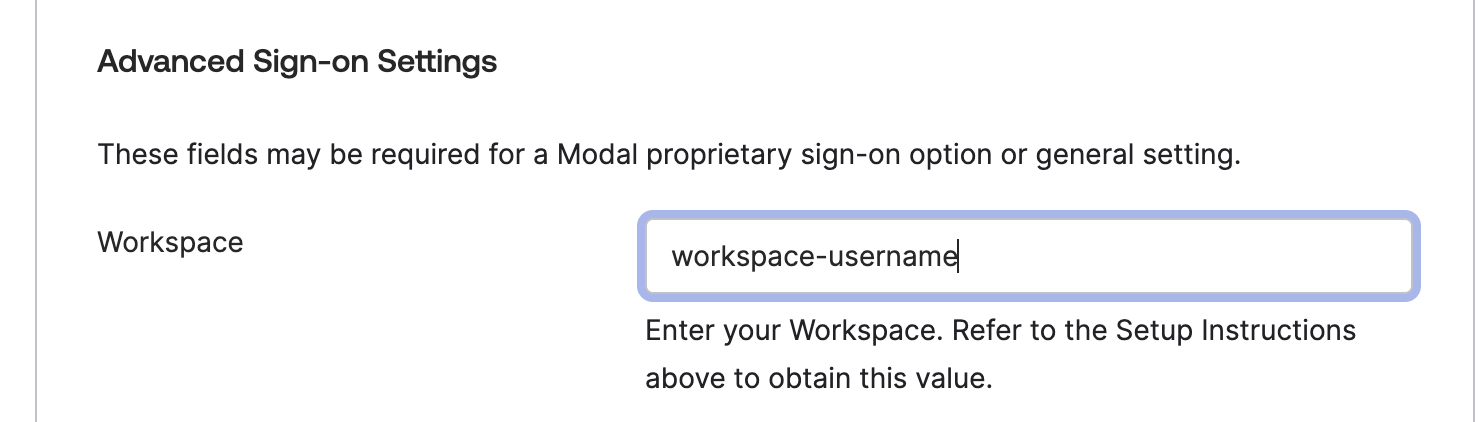Click empty space inside Workspace field

(1200, 257)
